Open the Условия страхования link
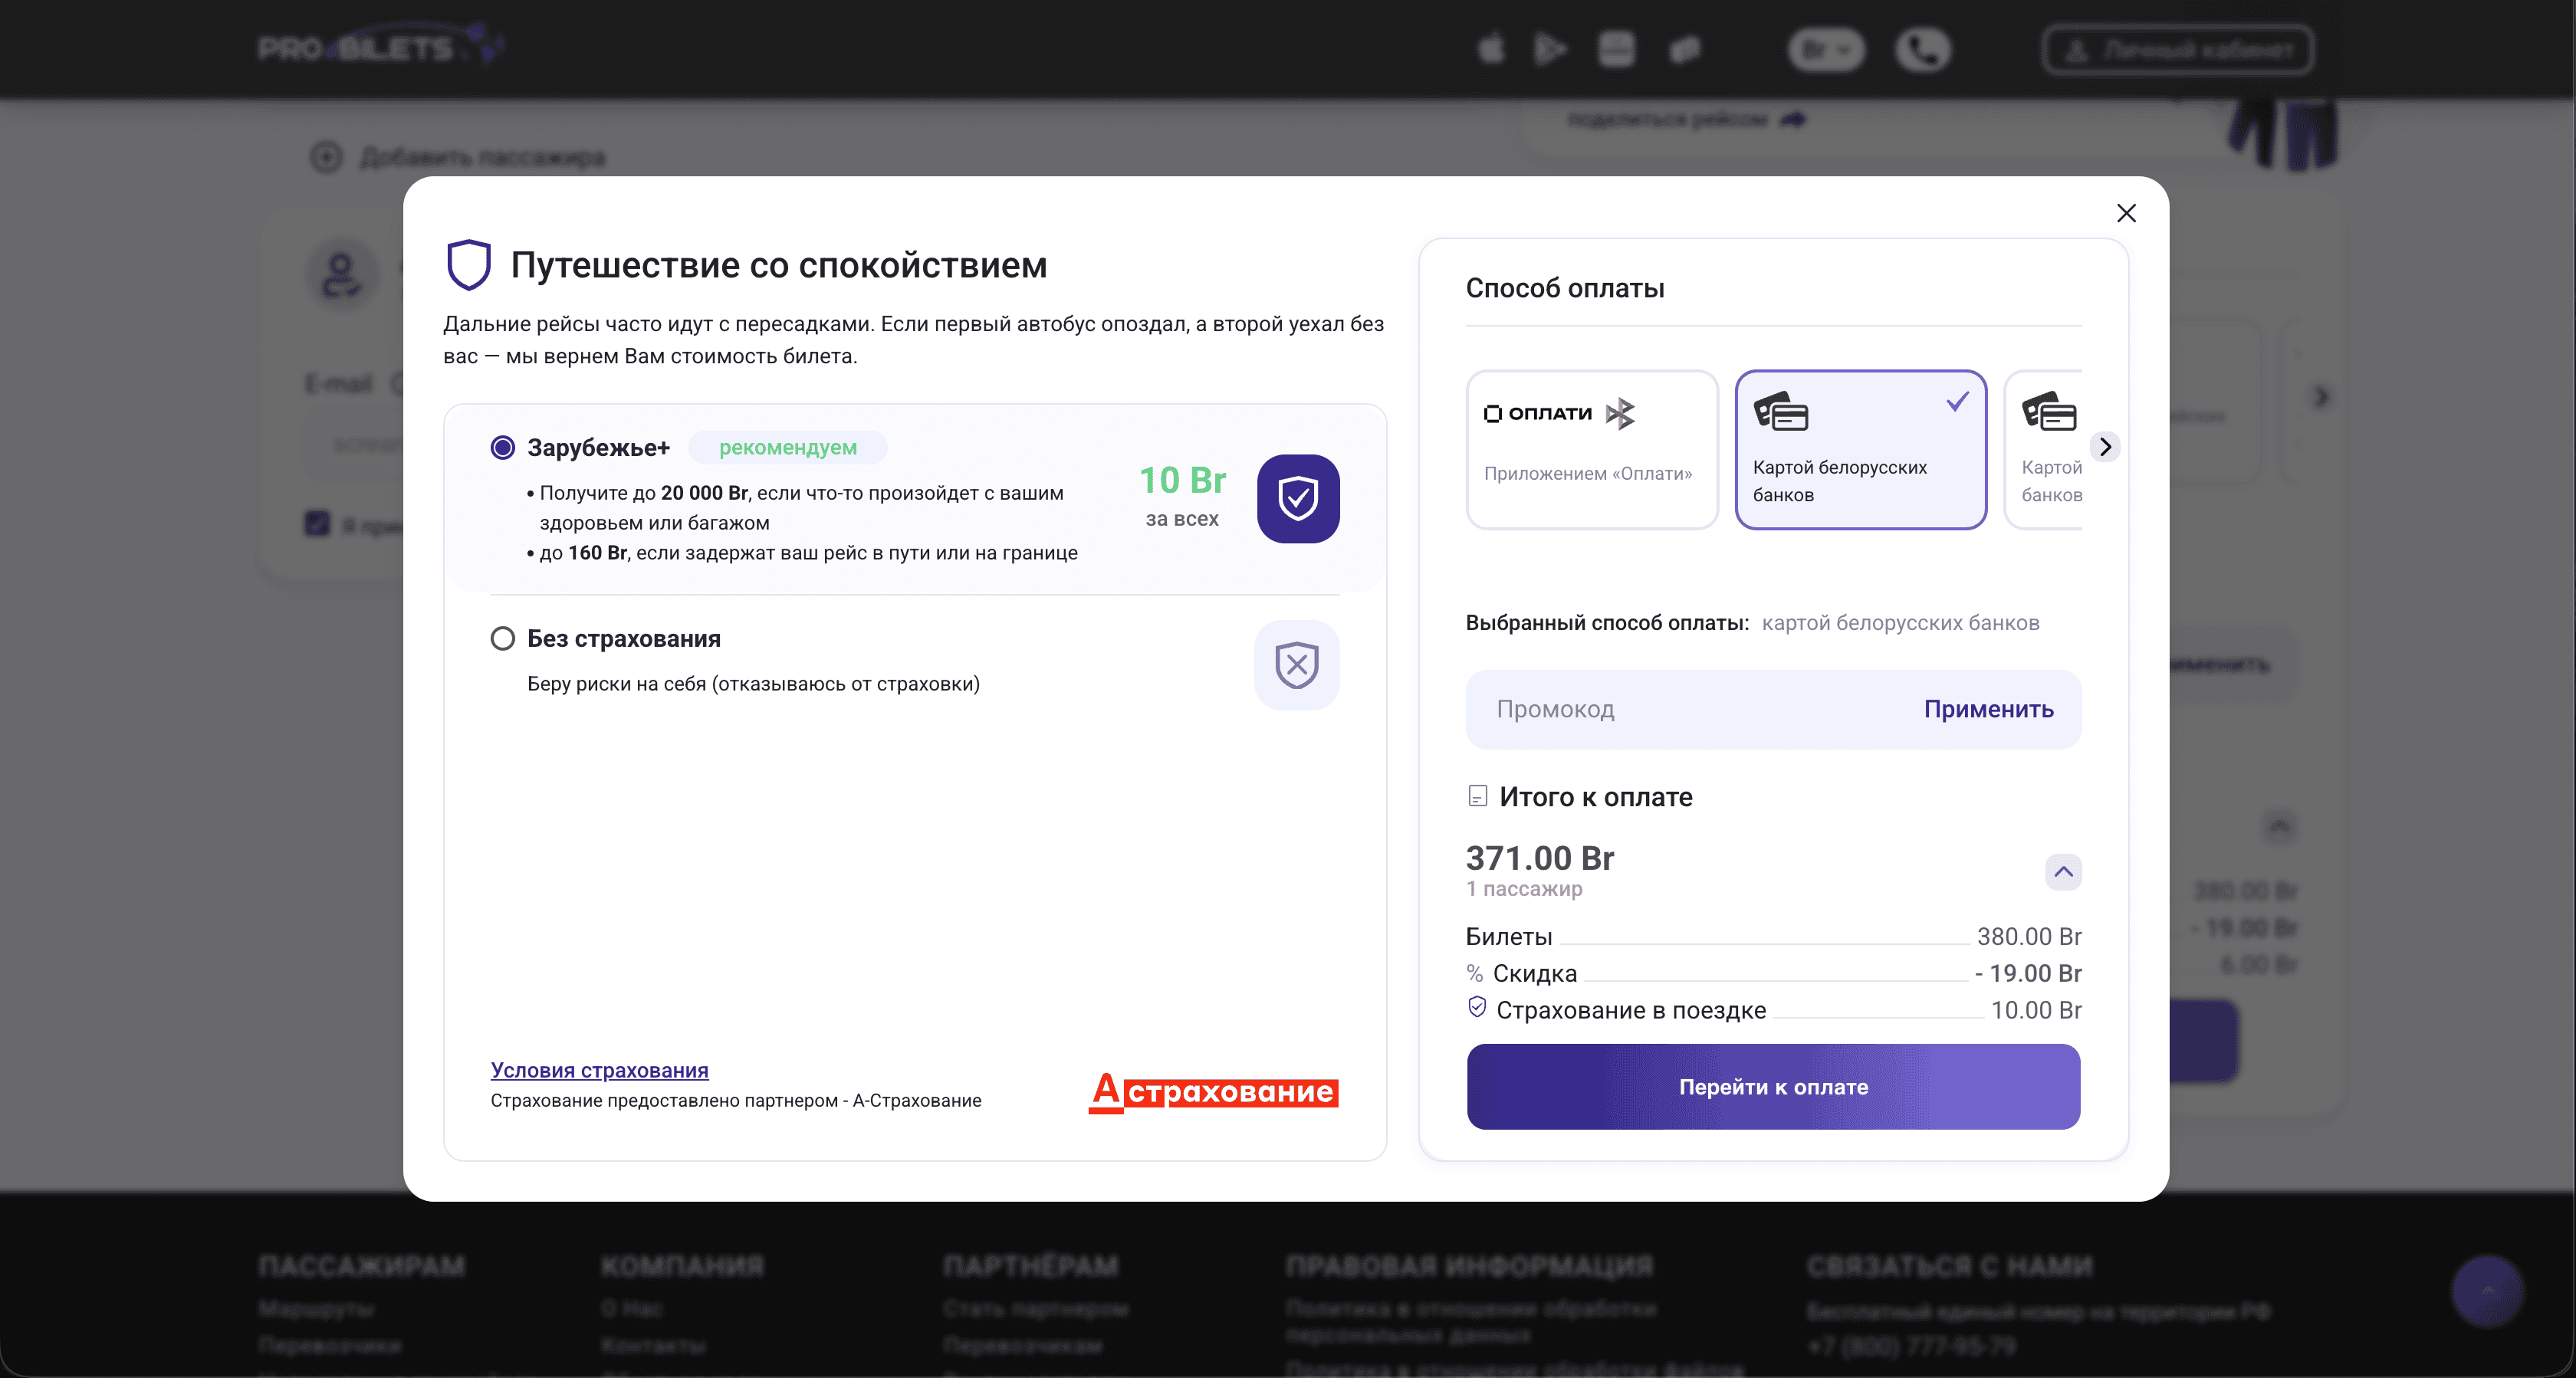 click(599, 1070)
